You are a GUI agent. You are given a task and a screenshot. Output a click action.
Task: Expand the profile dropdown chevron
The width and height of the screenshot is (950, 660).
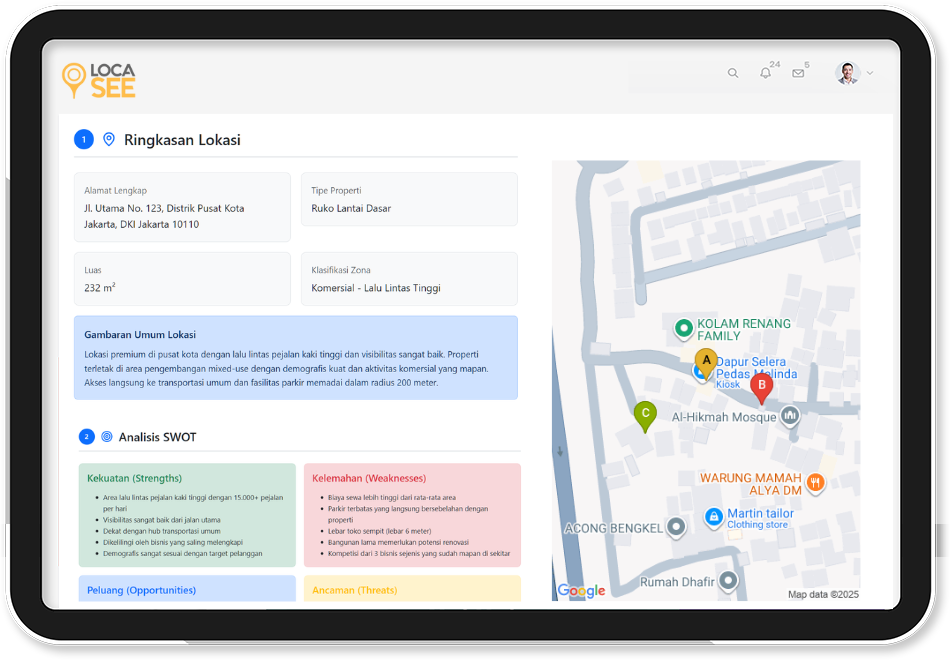point(870,73)
